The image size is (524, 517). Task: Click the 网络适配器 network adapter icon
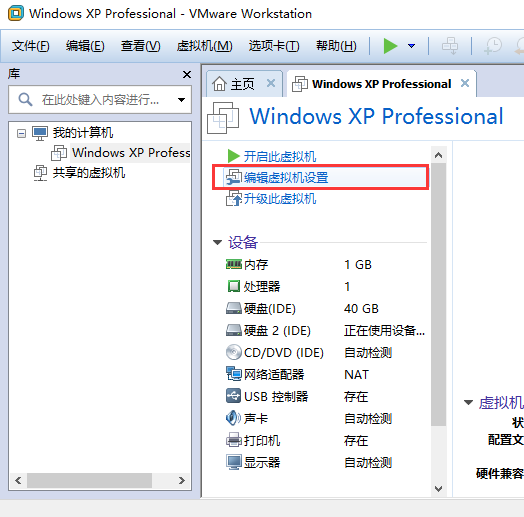(234, 374)
